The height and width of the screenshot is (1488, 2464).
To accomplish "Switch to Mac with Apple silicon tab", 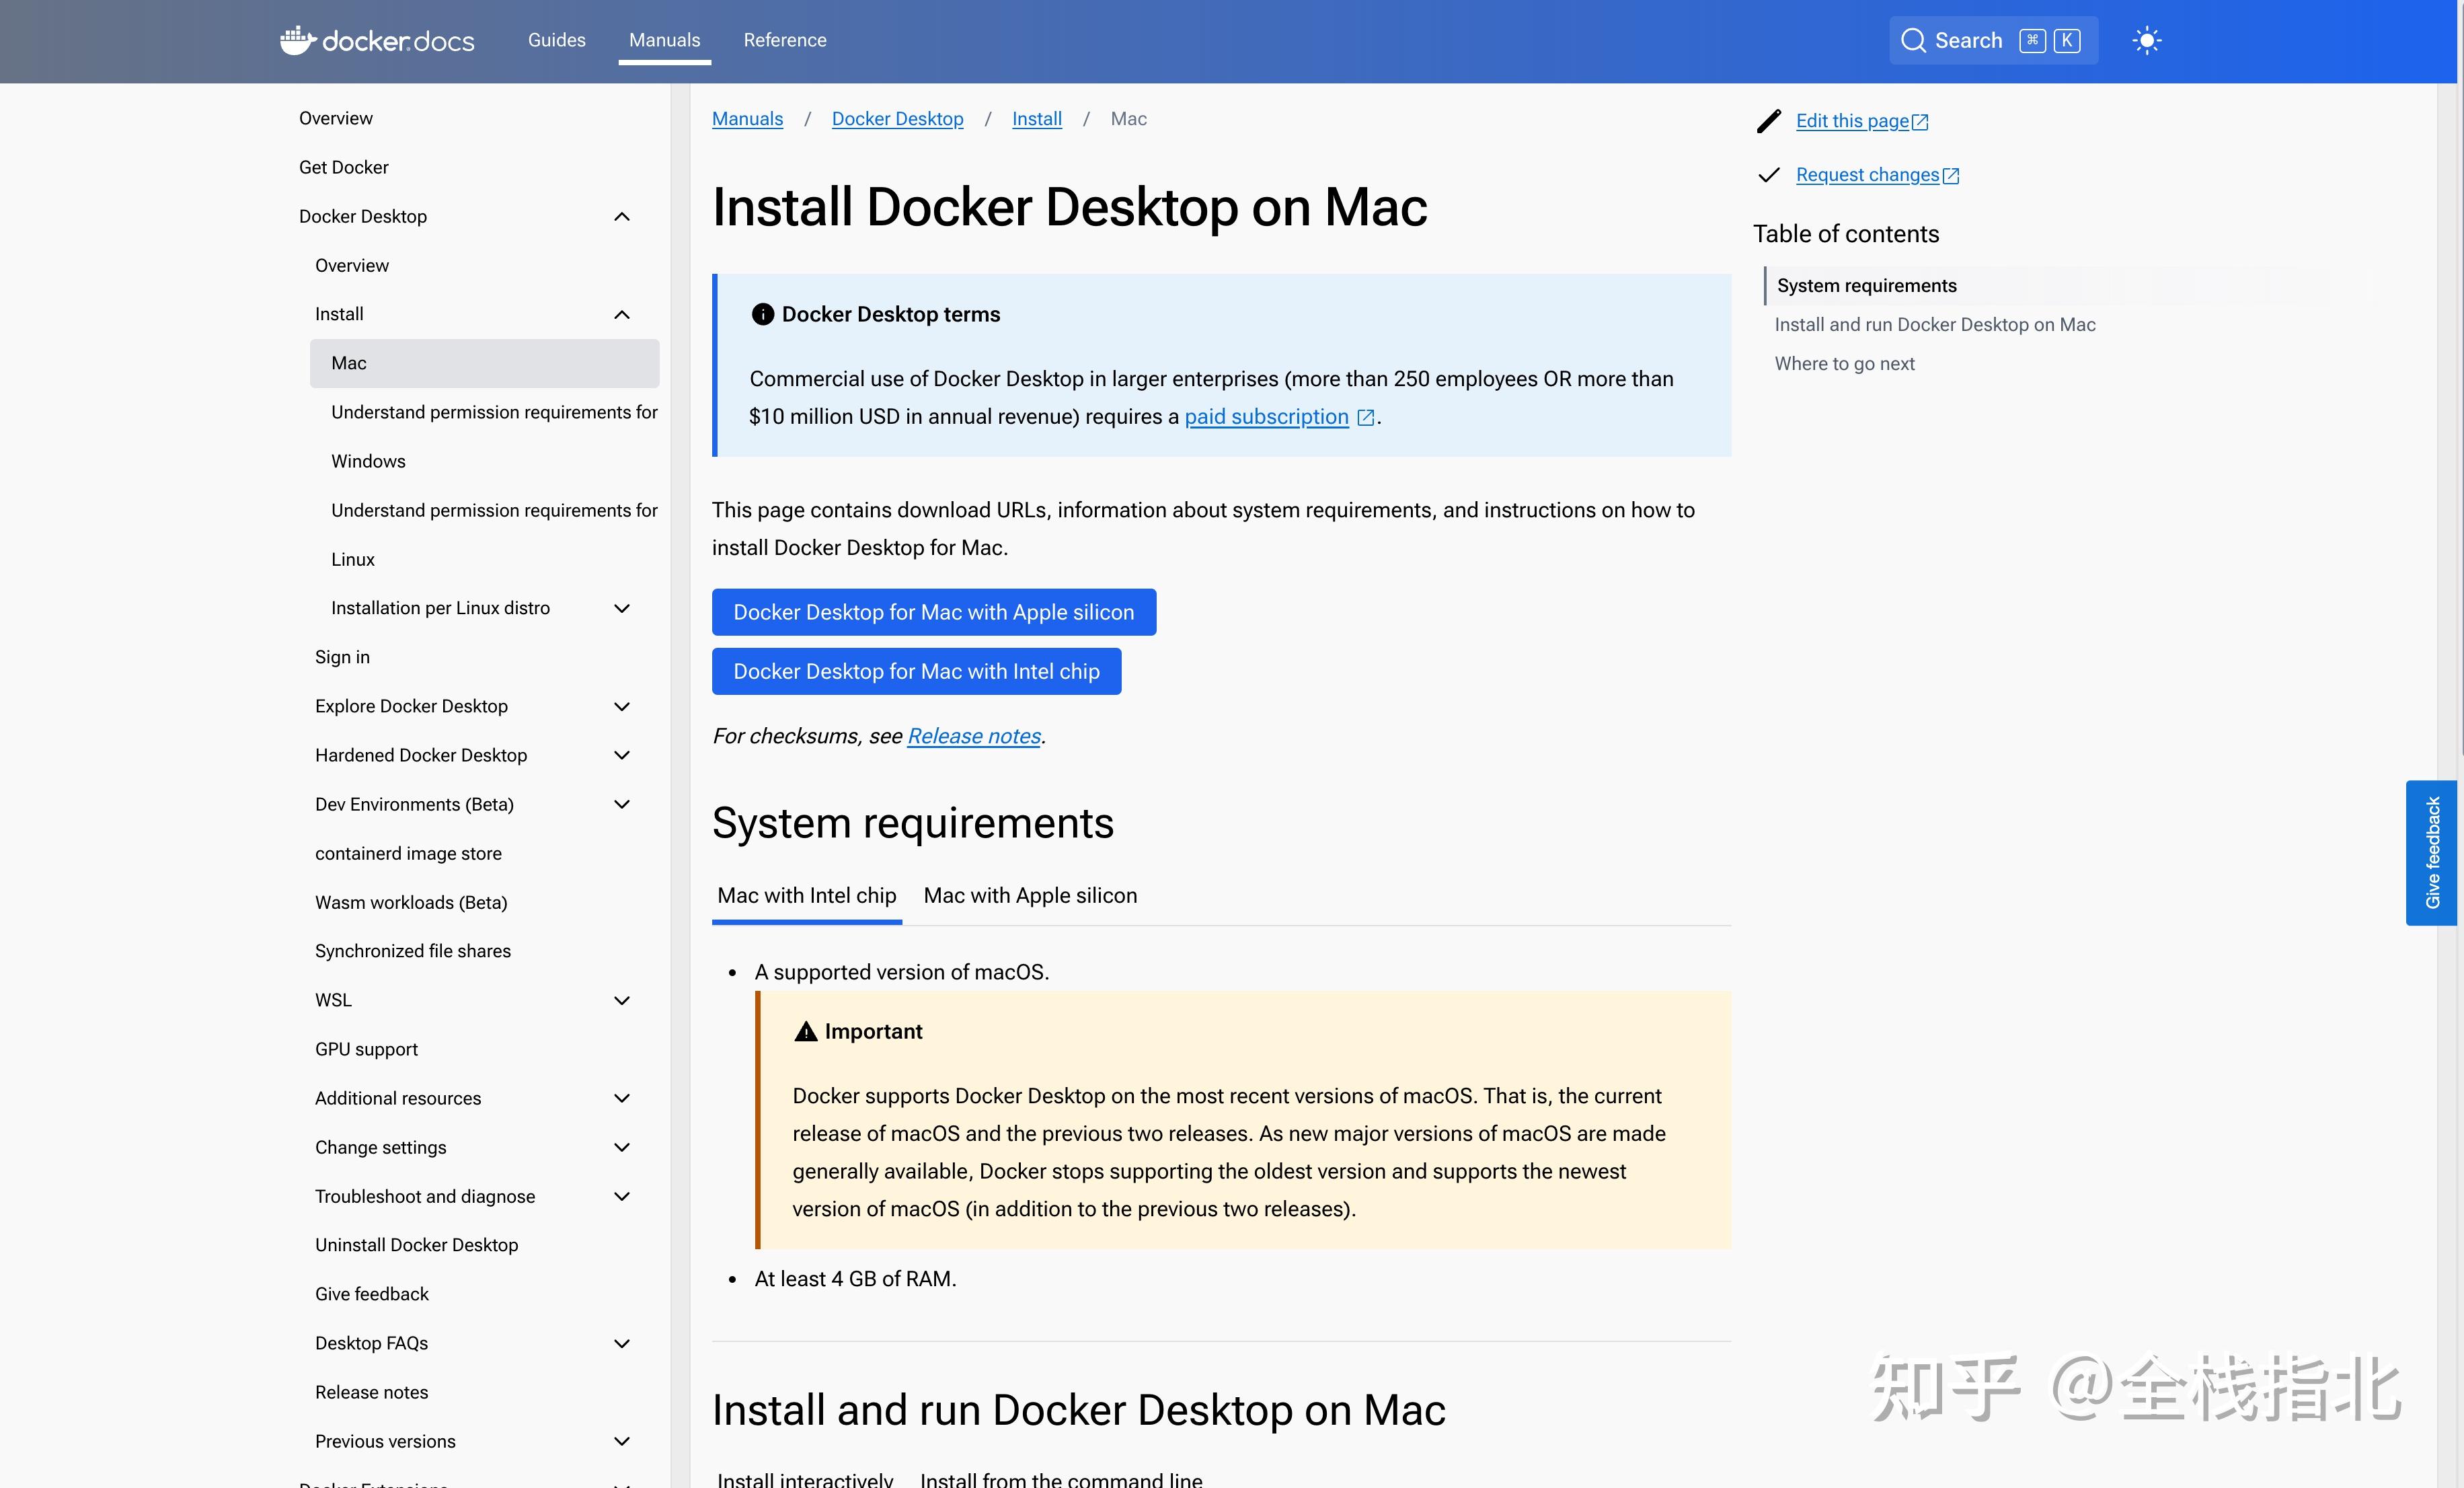I will [x=1029, y=895].
